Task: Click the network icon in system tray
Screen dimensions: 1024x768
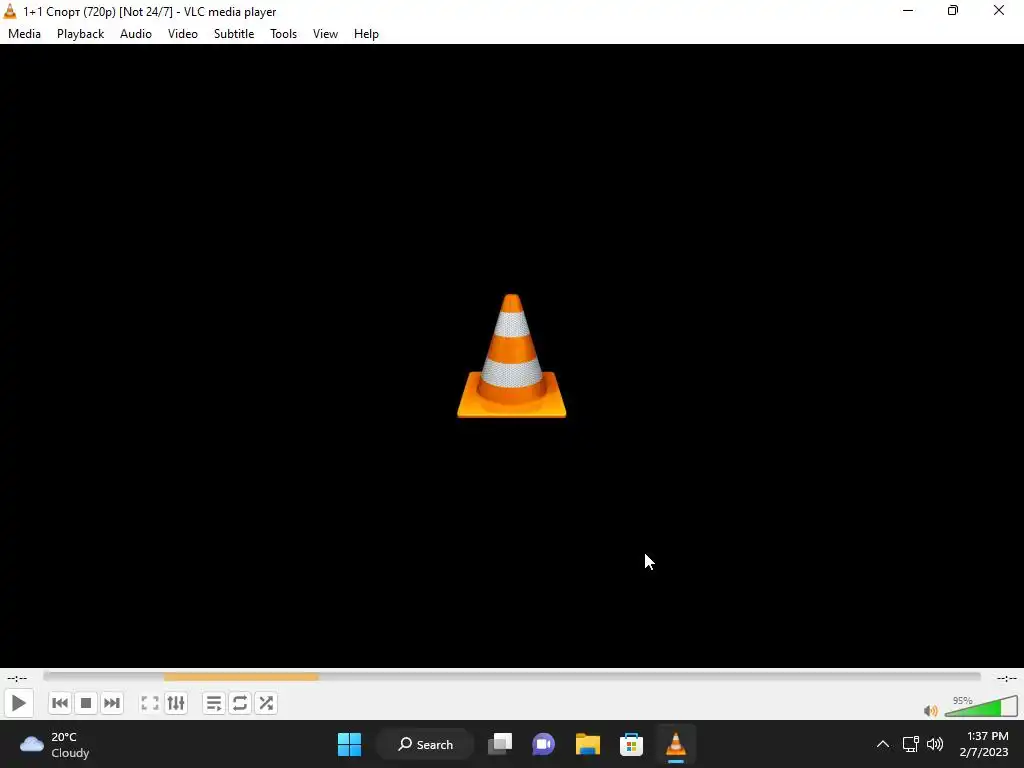Action: (910, 744)
